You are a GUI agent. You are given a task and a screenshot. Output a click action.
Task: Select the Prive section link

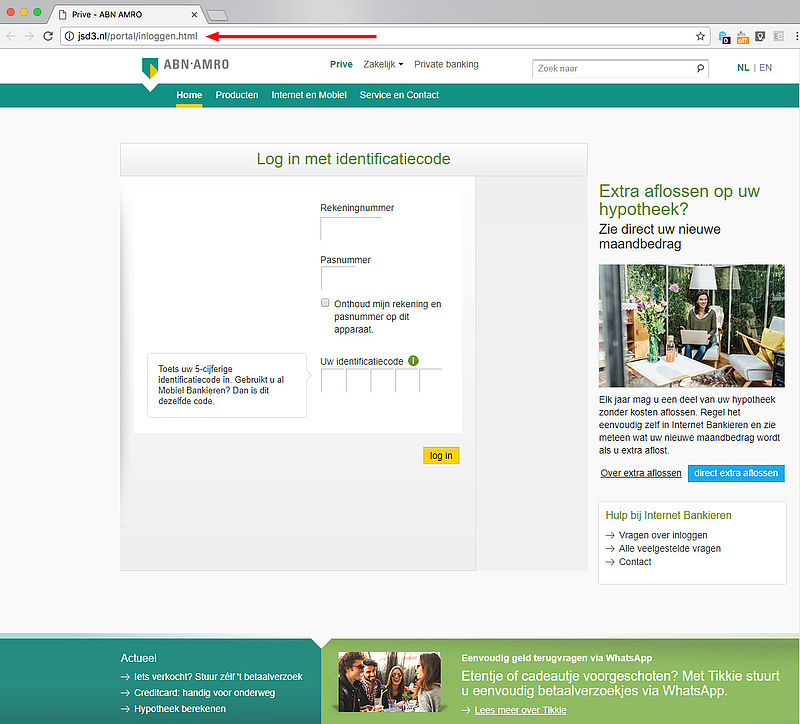click(341, 64)
